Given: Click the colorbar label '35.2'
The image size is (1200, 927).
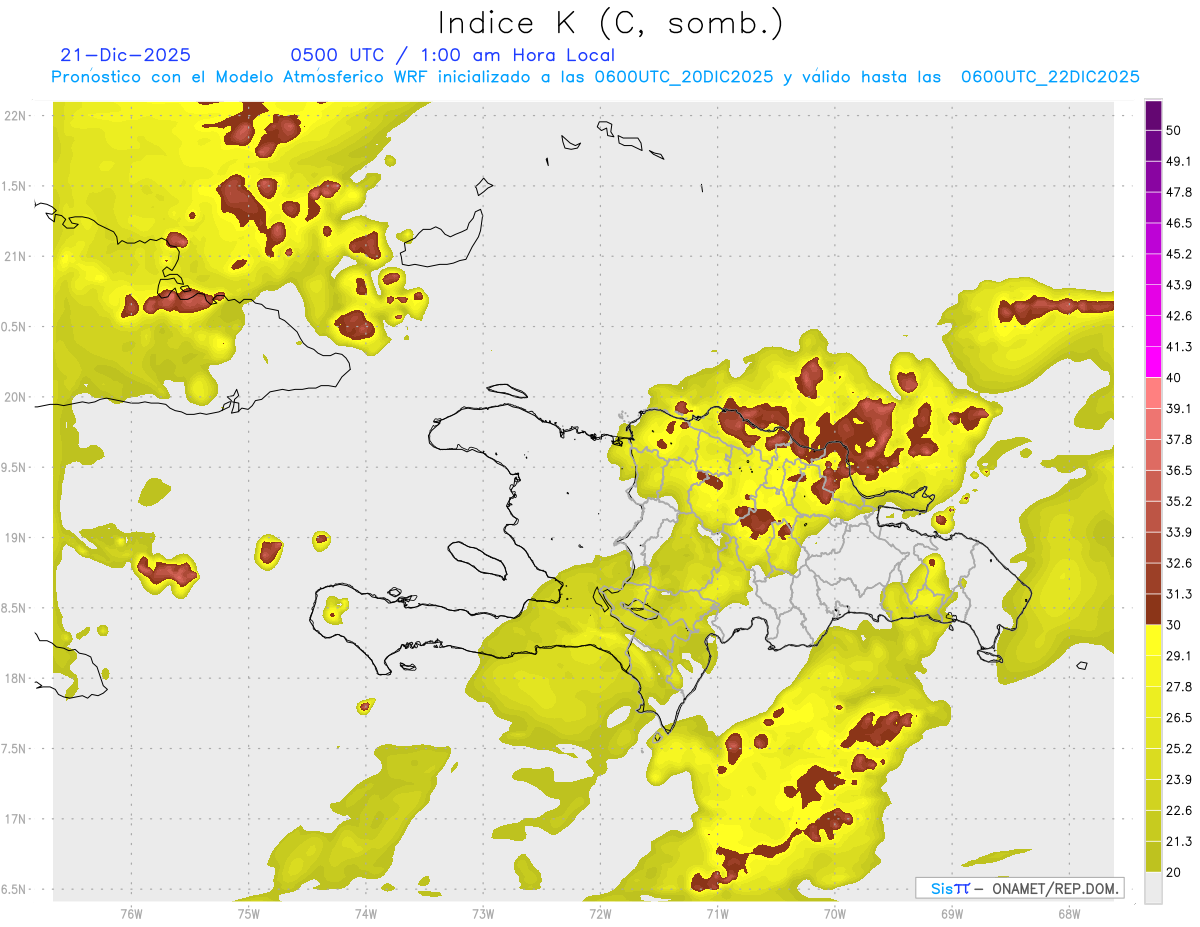Looking at the screenshot, I should point(1178,501).
